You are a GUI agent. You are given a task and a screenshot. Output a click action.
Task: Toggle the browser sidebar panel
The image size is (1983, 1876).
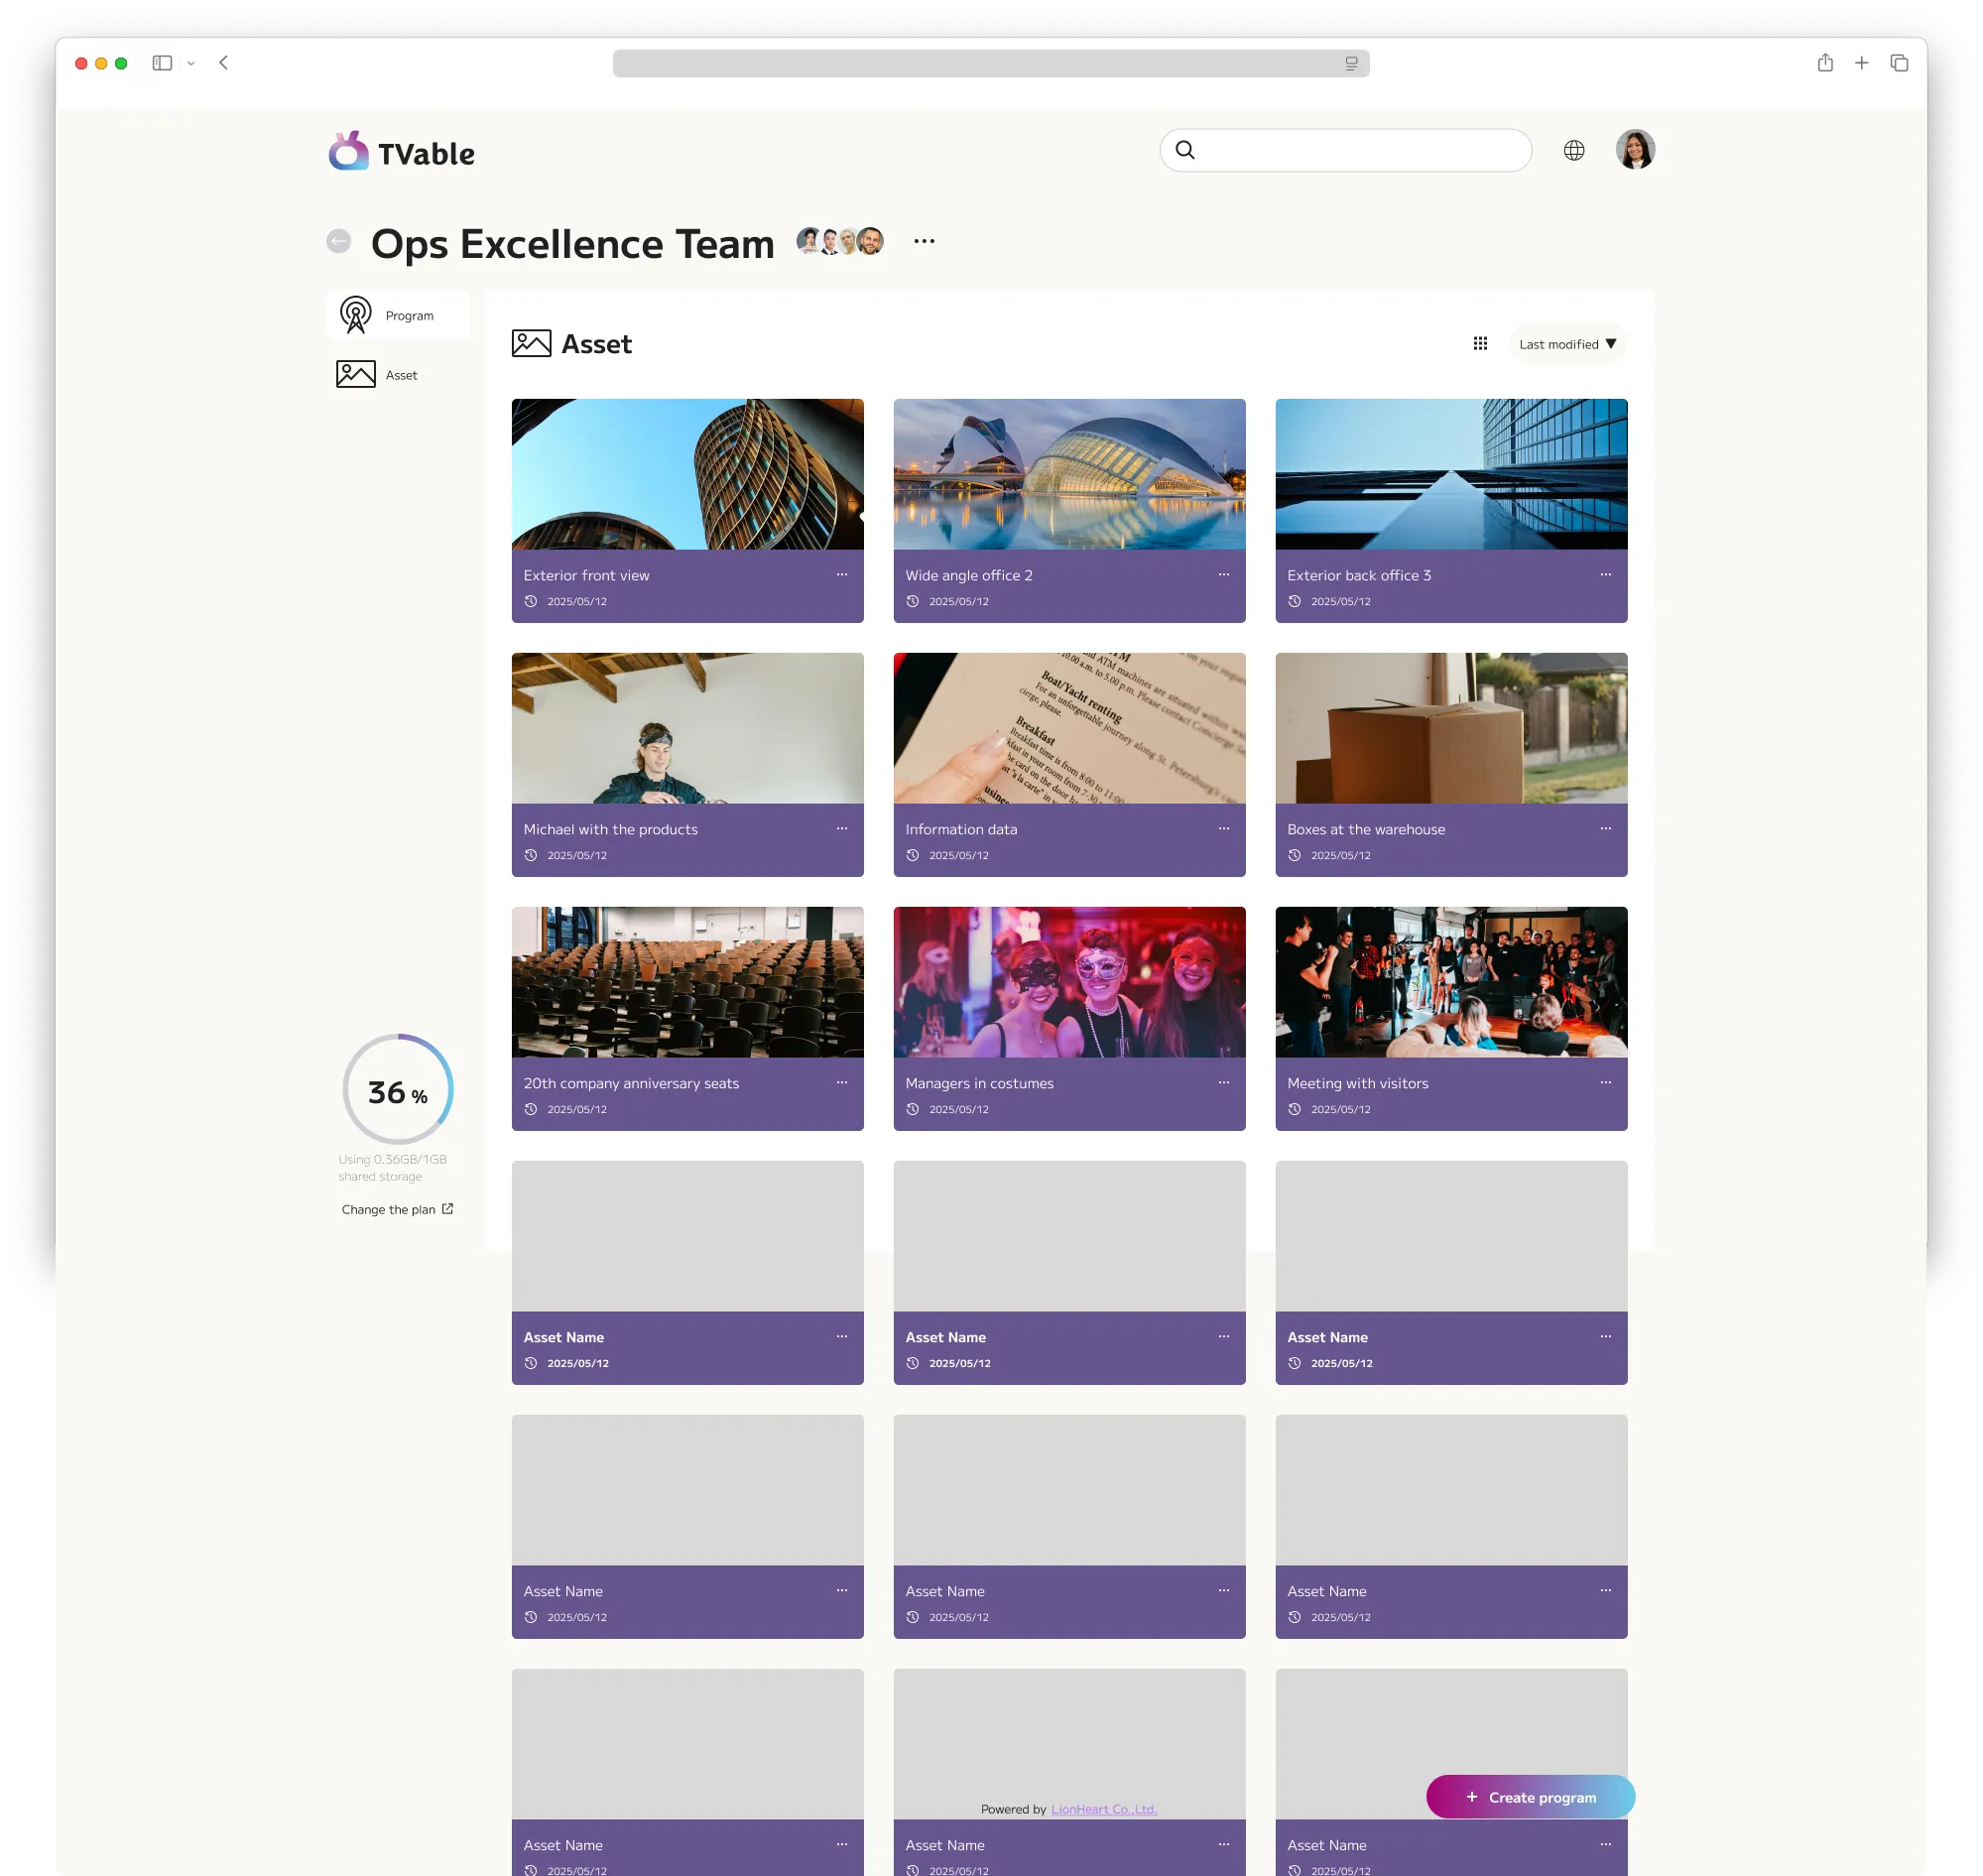coord(162,63)
